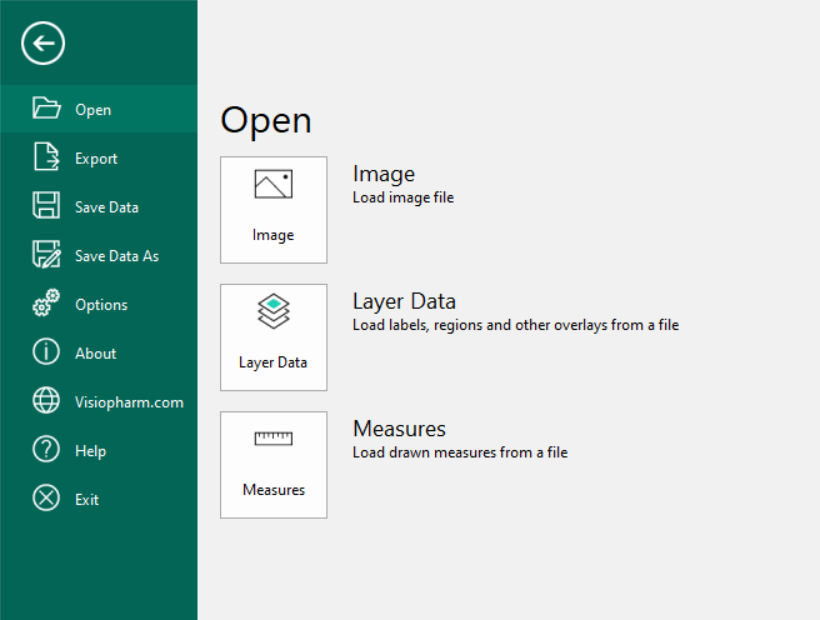Click the picture icon in Image tile
Viewport: 820px width, 620px height.
274,184
